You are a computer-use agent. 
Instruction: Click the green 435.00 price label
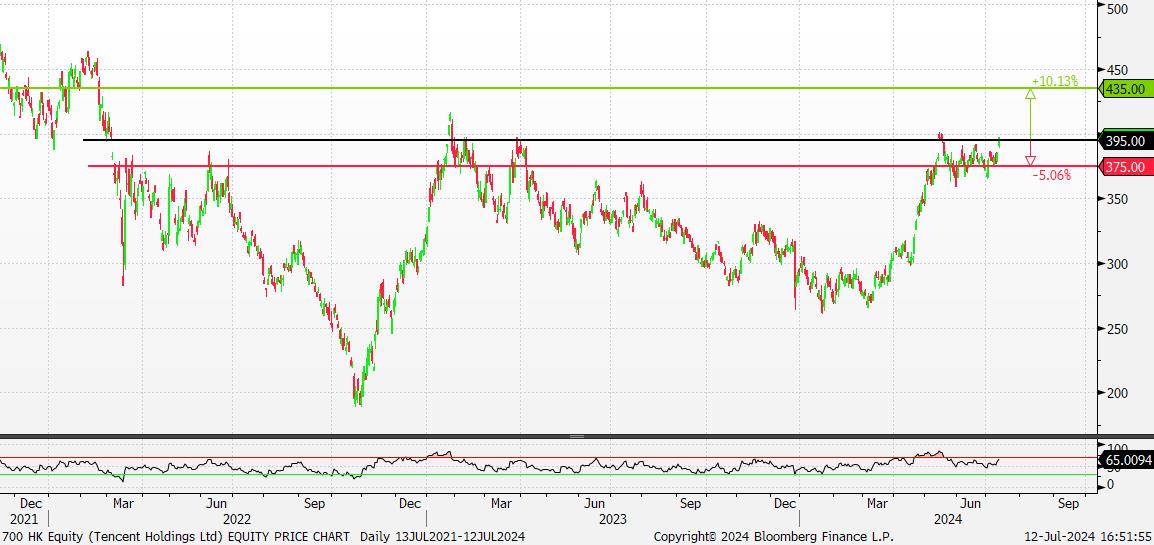[x=1125, y=89]
